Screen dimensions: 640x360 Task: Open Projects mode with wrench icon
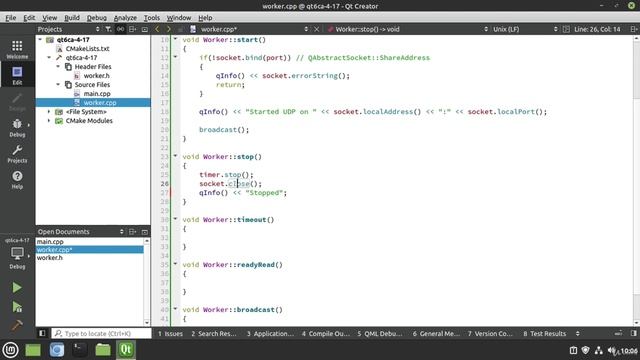(17, 154)
